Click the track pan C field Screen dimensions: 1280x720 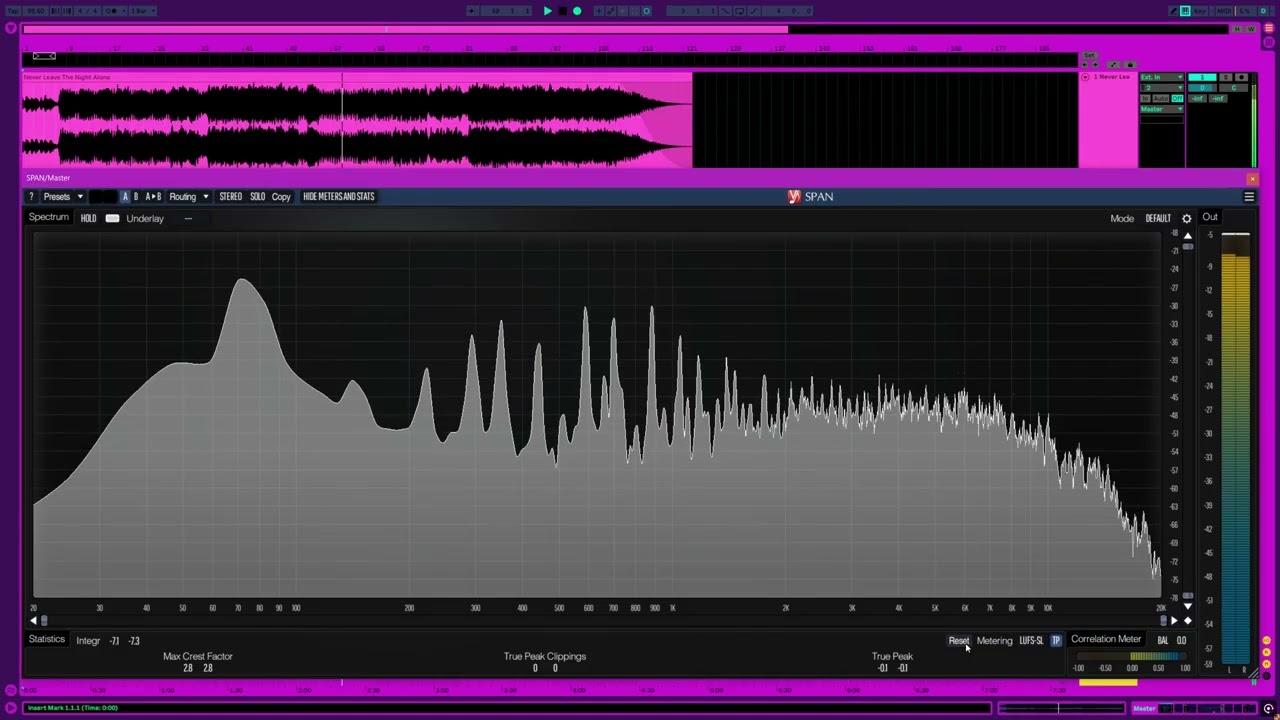[x=1233, y=88]
